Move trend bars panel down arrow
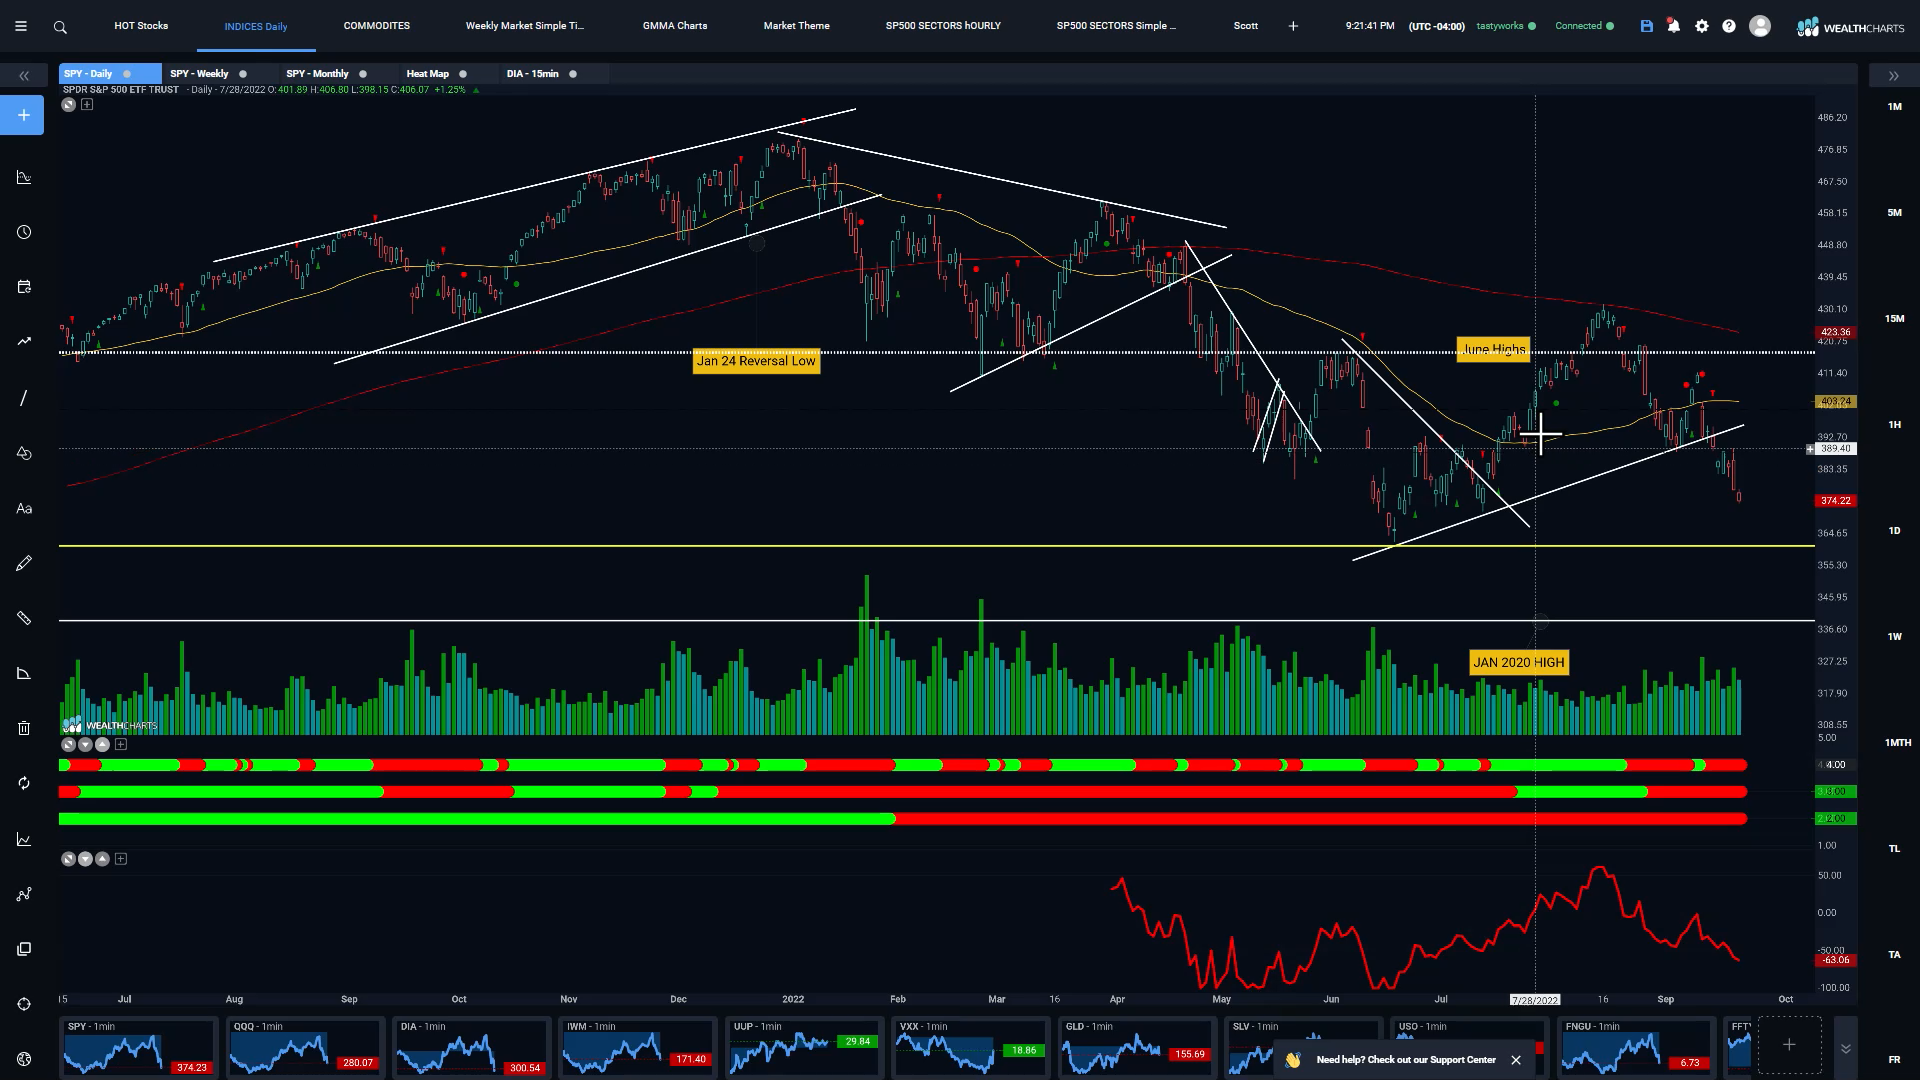This screenshot has width=1920, height=1080. click(85, 744)
